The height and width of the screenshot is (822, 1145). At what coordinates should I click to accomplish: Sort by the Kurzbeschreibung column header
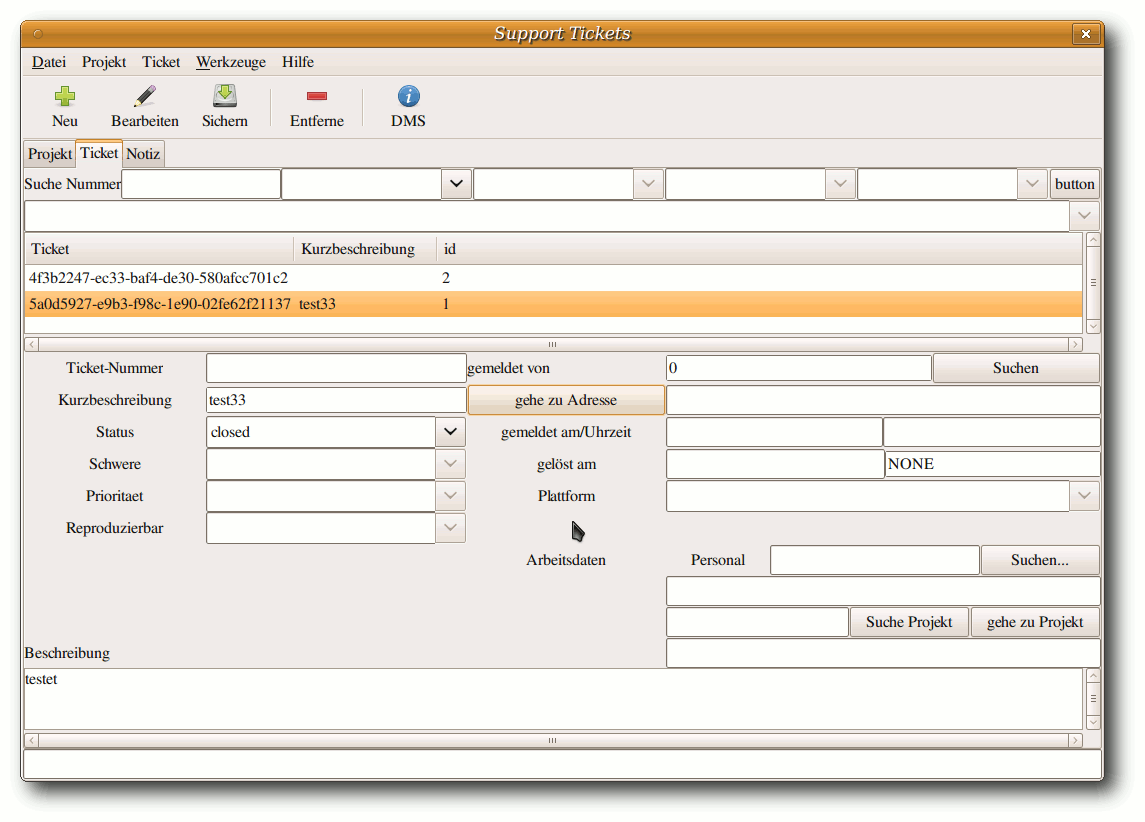pyautogui.click(x=364, y=249)
